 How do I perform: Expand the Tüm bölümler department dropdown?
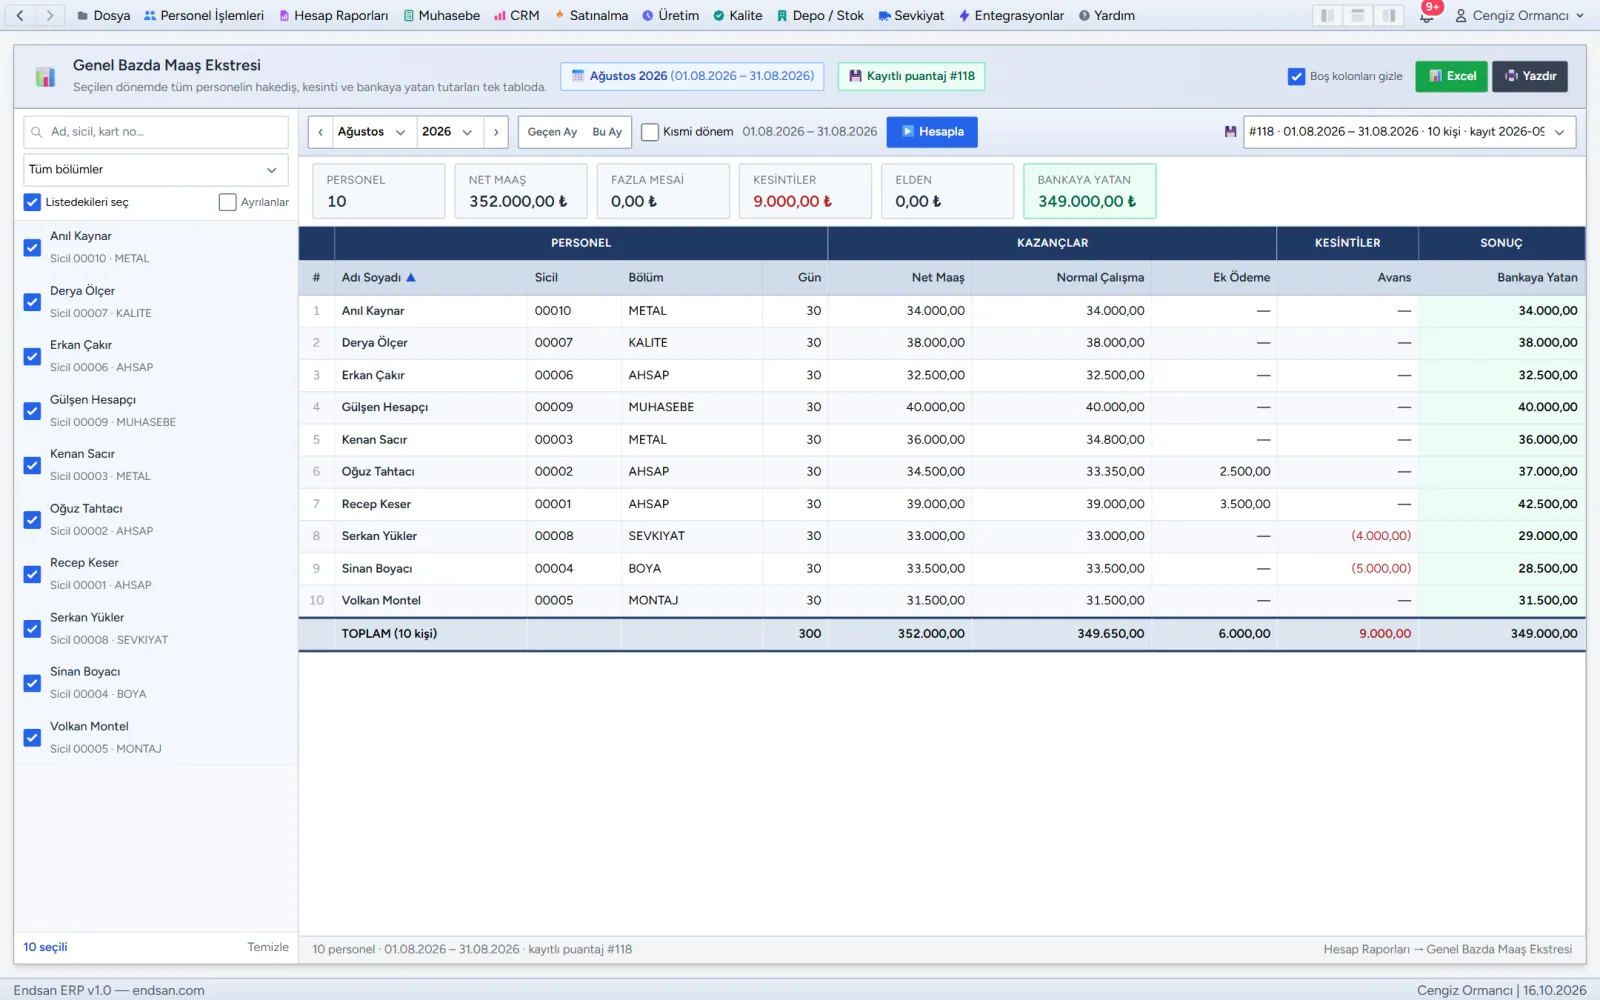(x=156, y=170)
